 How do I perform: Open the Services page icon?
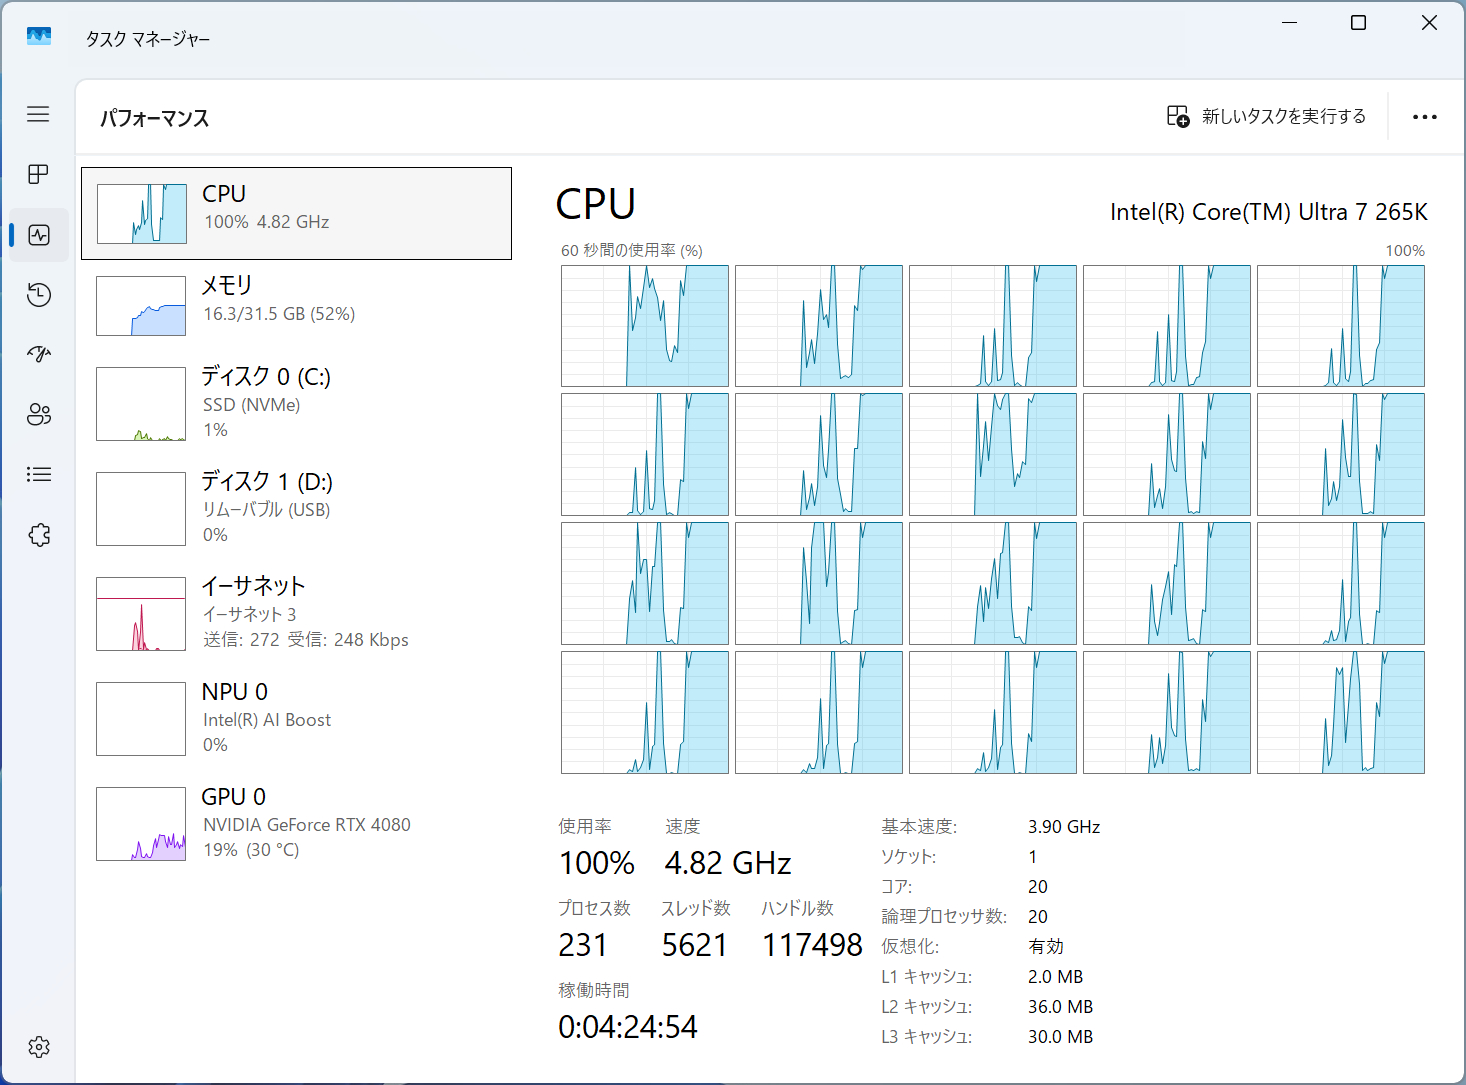[39, 535]
